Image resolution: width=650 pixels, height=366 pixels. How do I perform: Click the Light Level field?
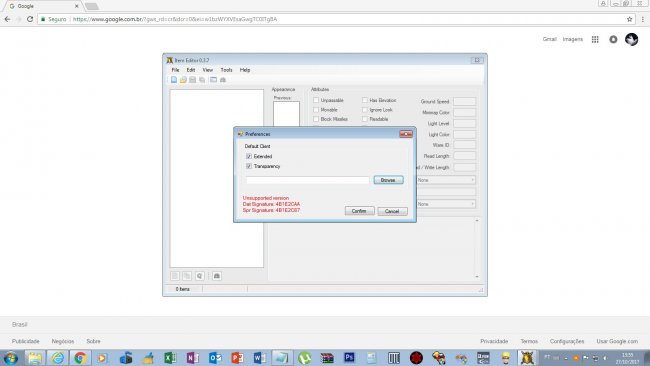click(464, 124)
